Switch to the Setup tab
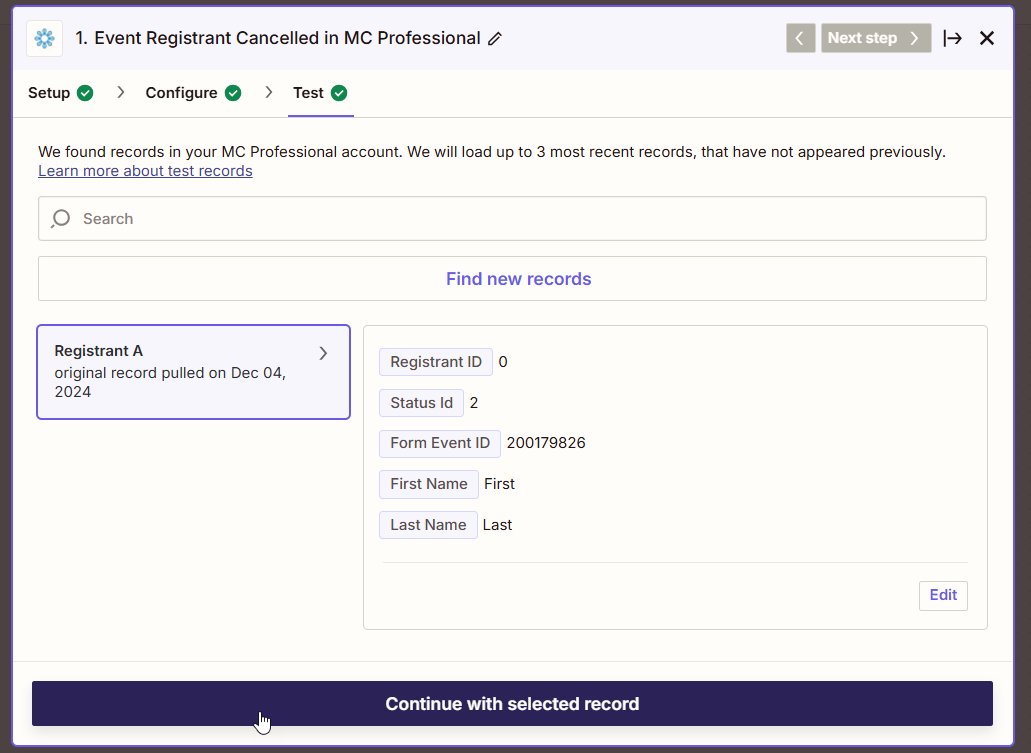1031x753 pixels. click(60, 93)
